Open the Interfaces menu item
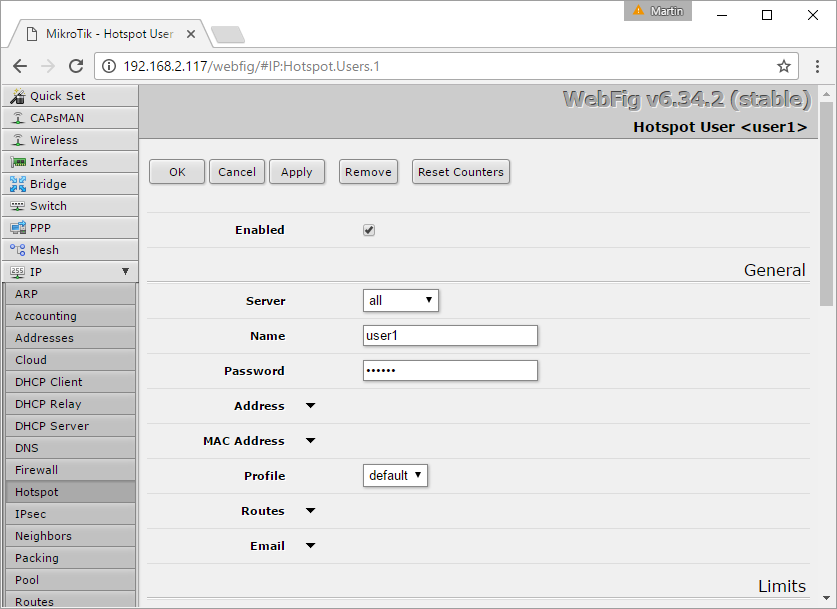This screenshot has height=609, width=837. [x=70, y=162]
